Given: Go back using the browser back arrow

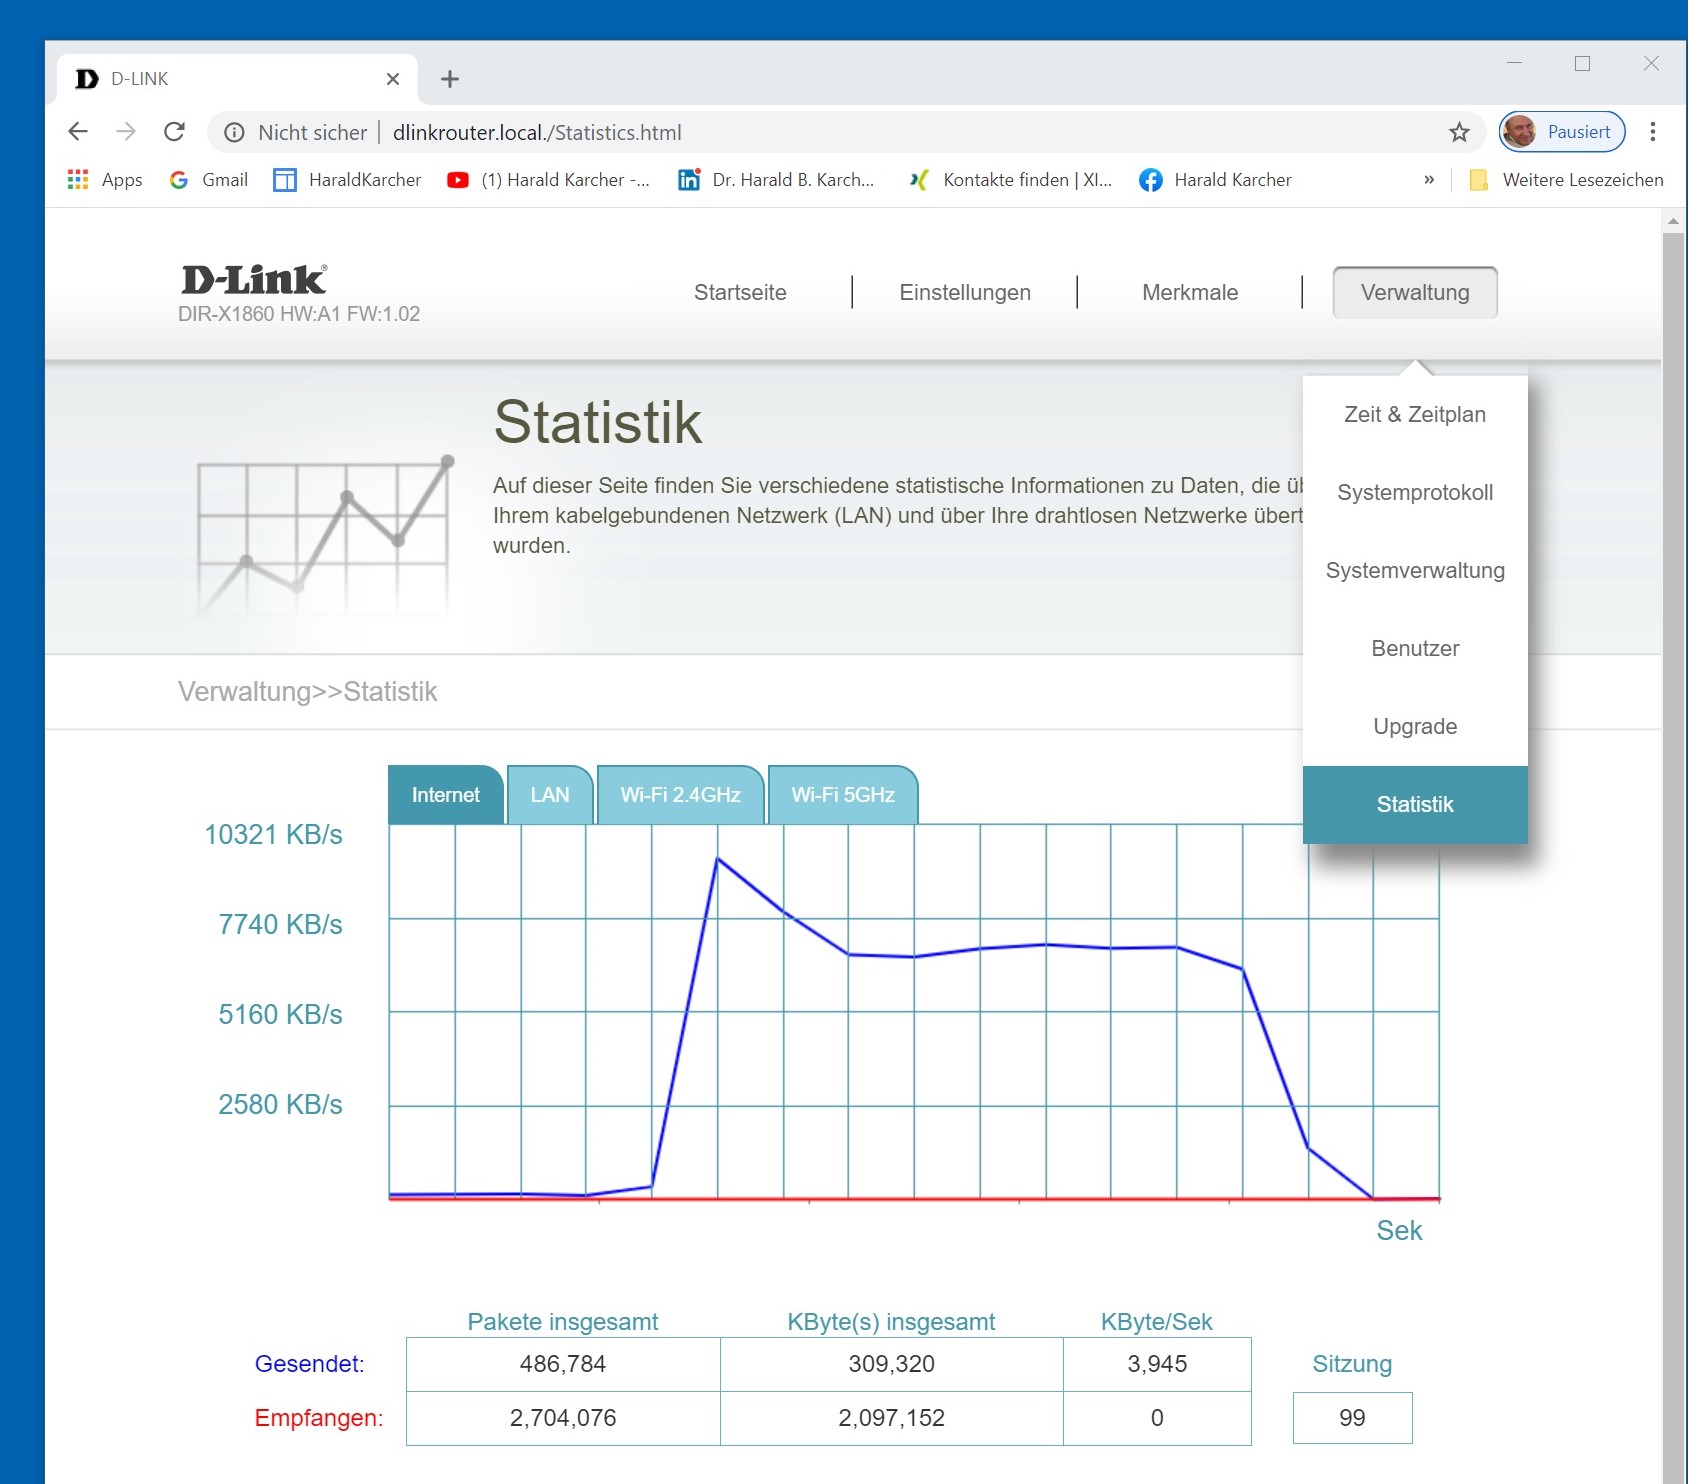Looking at the screenshot, I should (78, 132).
